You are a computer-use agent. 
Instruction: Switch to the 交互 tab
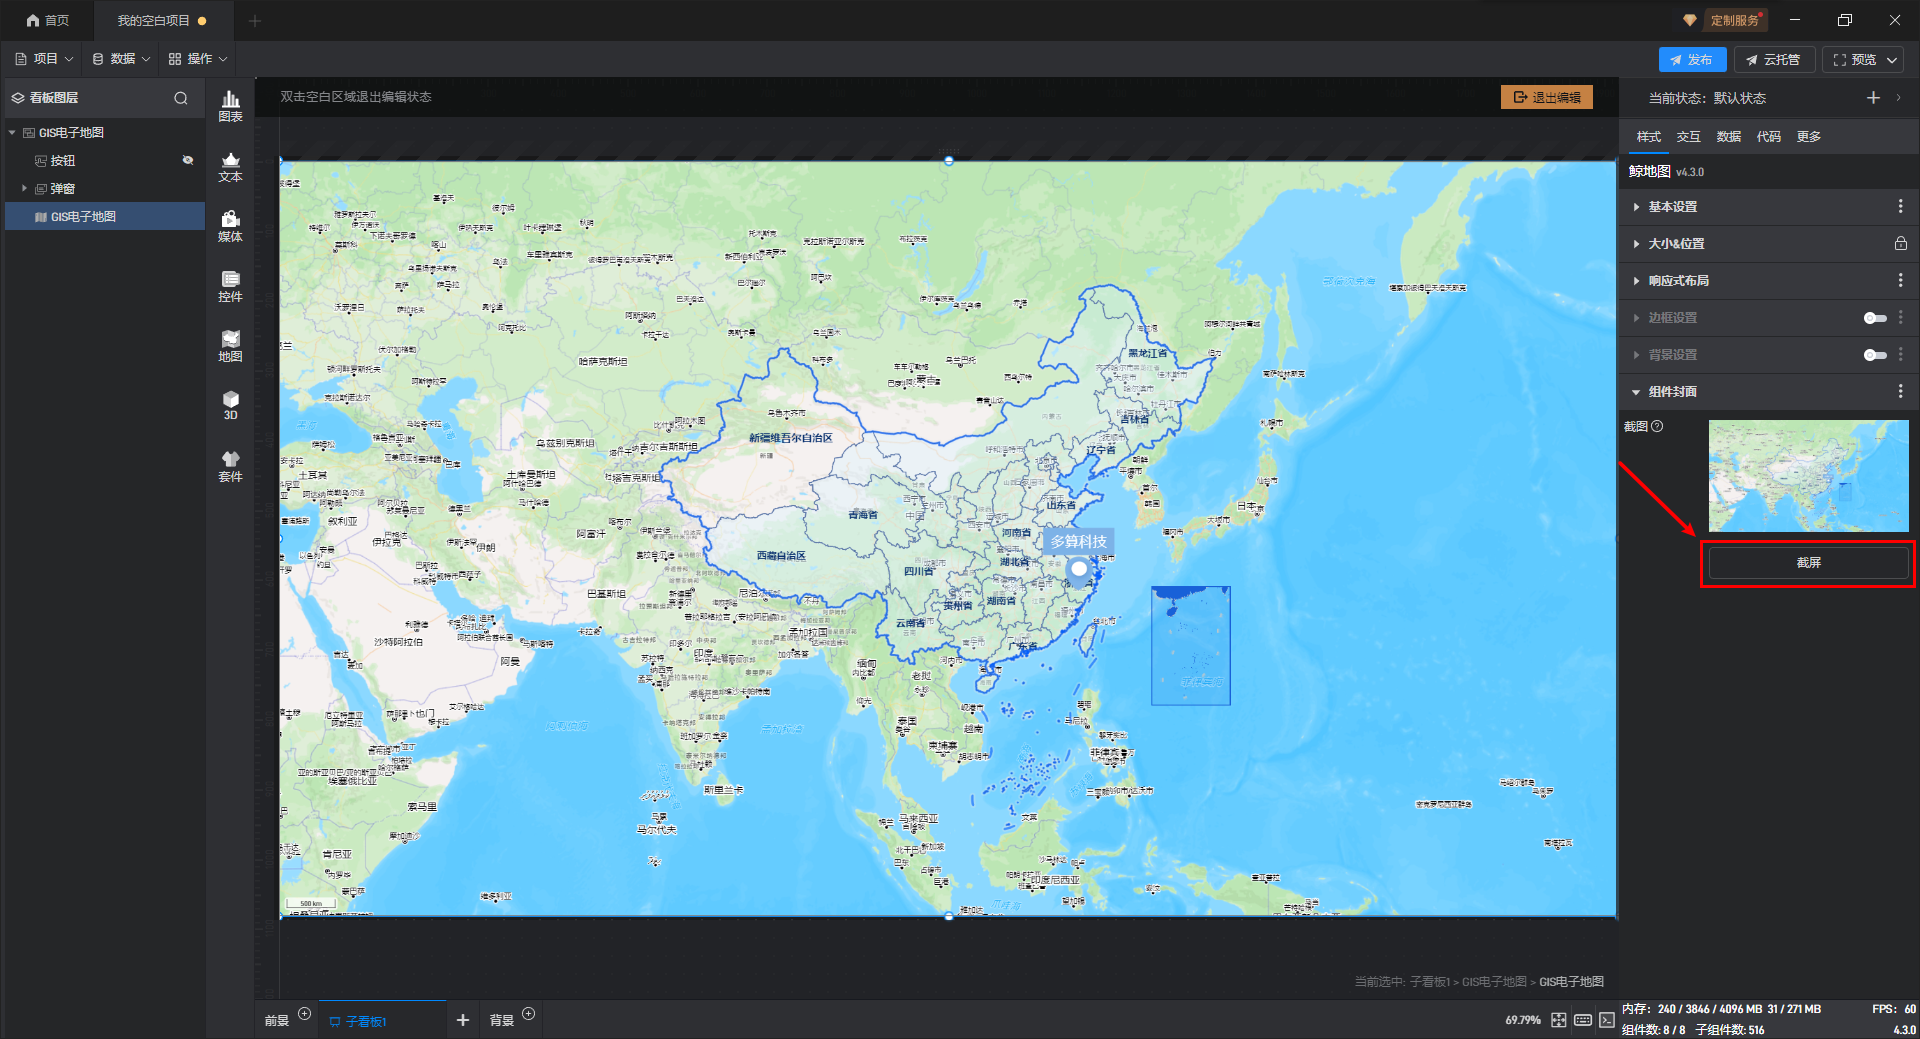[x=1688, y=136]
